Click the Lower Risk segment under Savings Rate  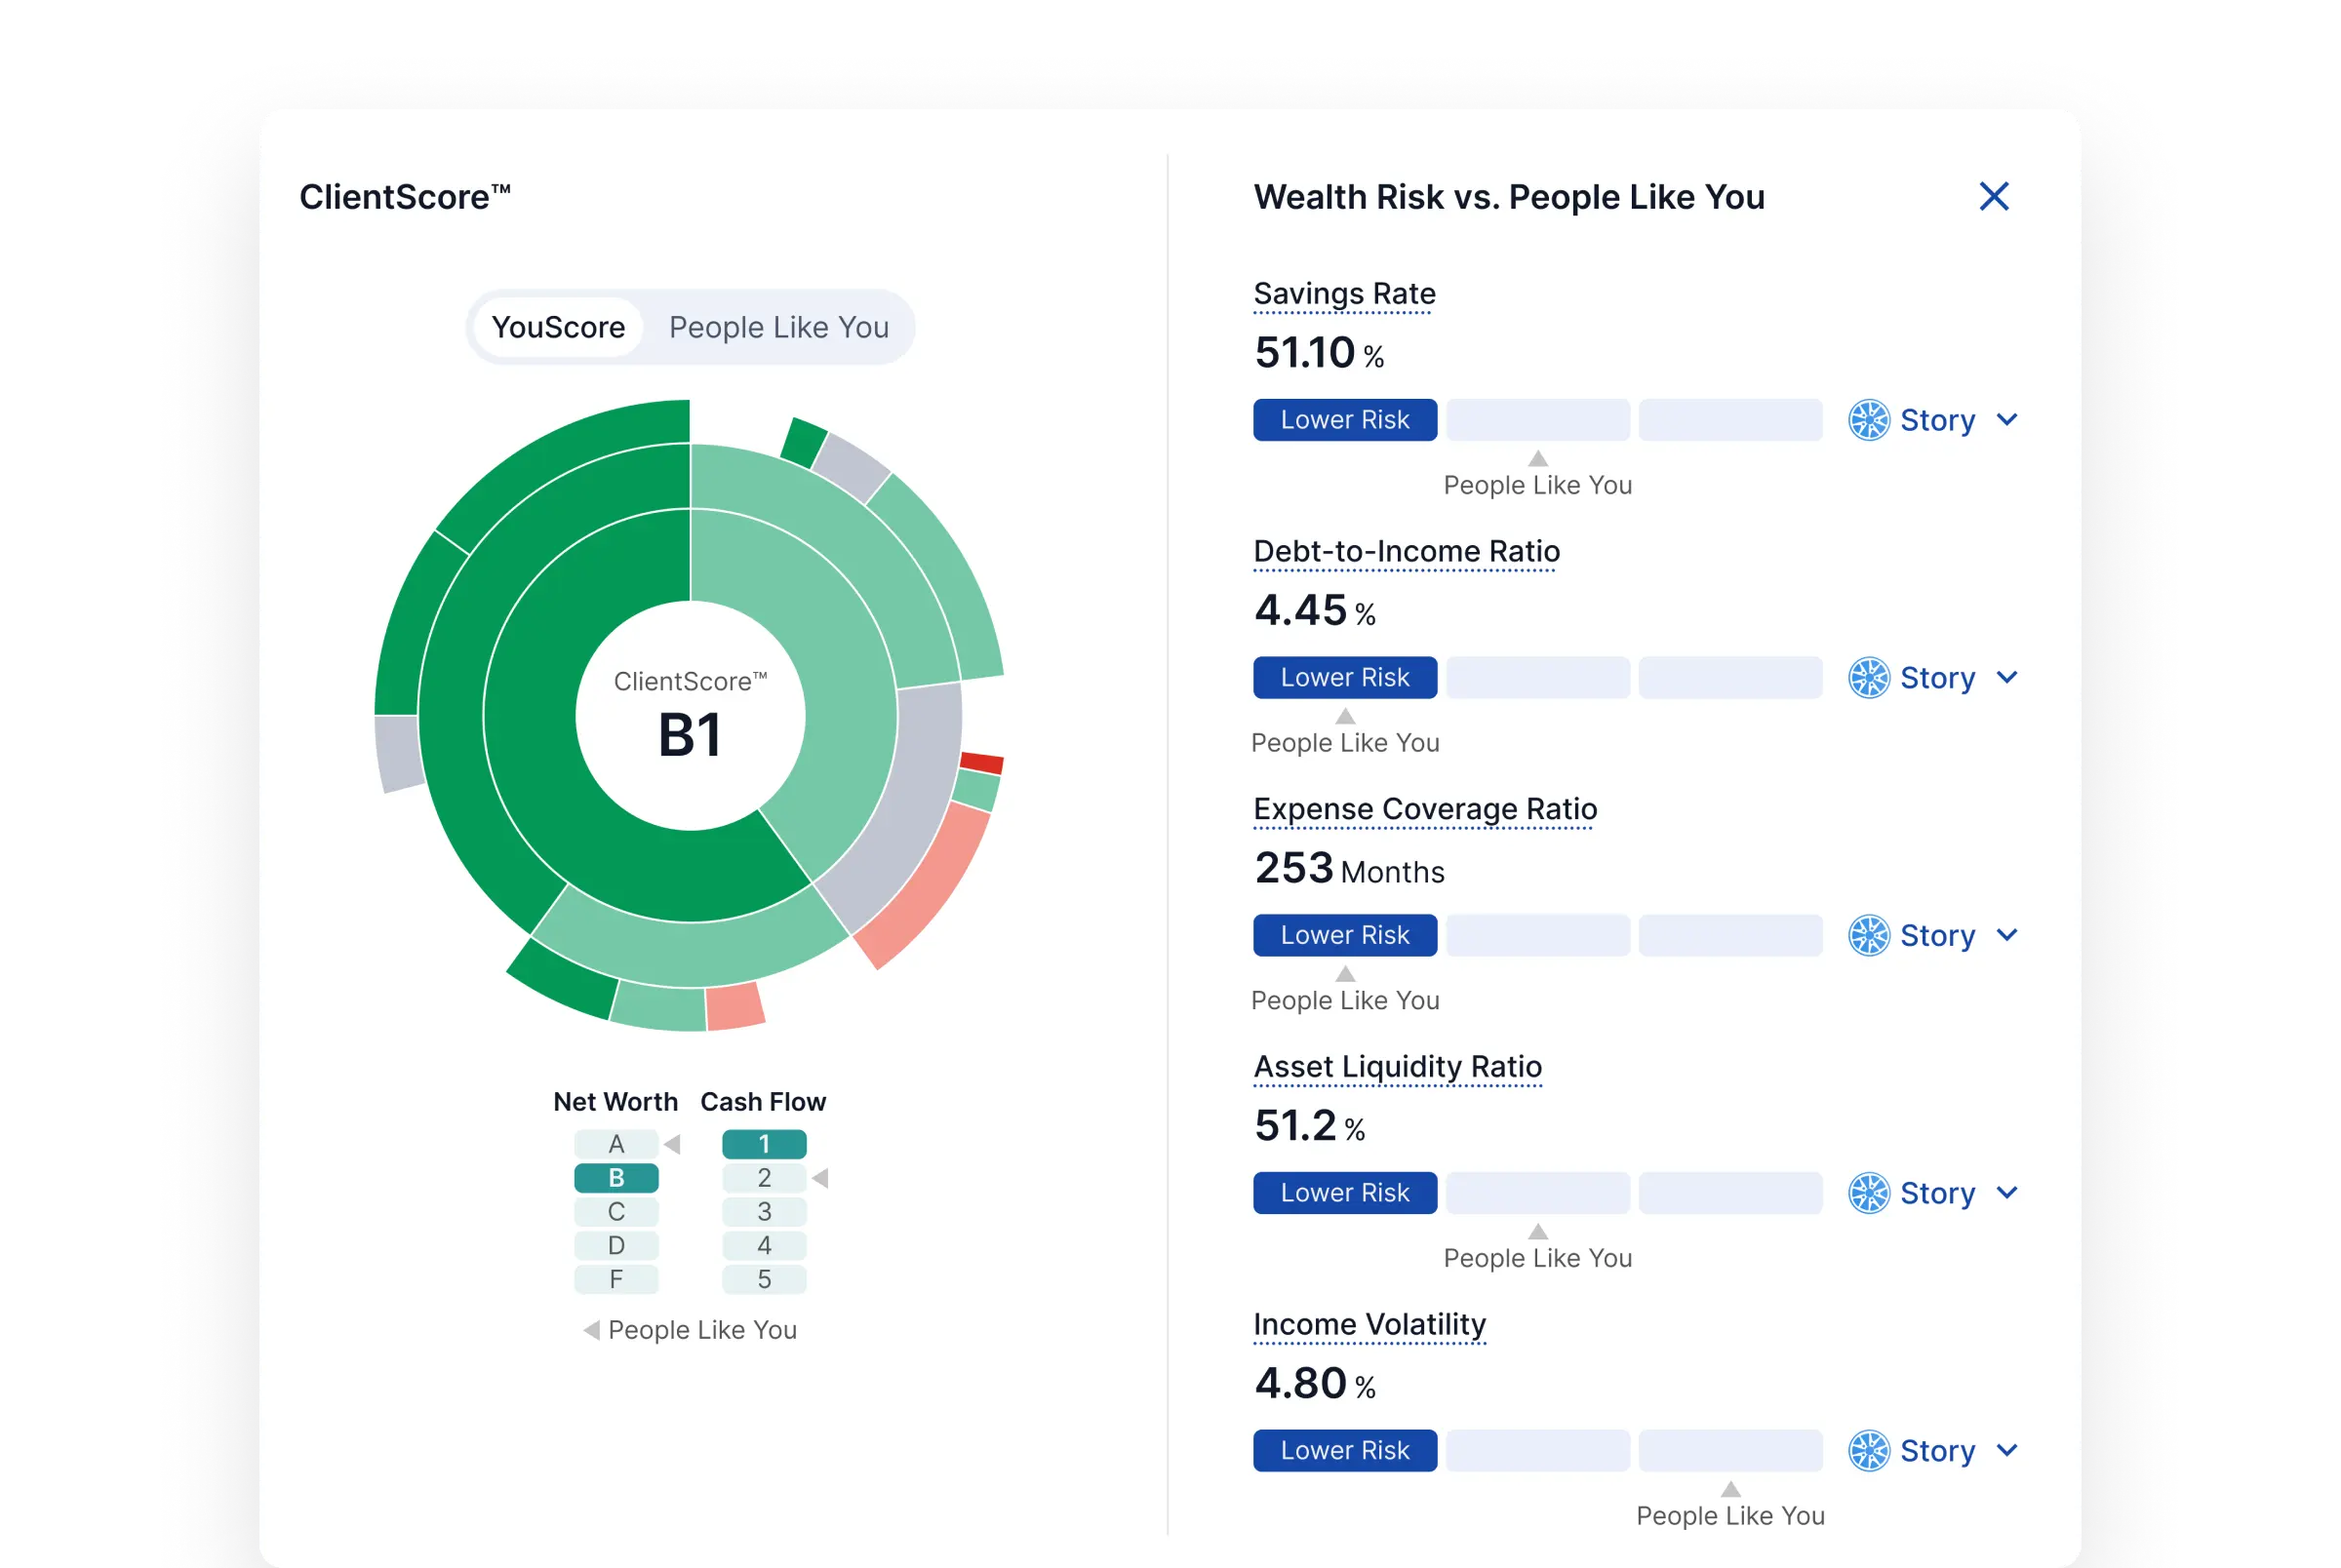pos(1345,420)
